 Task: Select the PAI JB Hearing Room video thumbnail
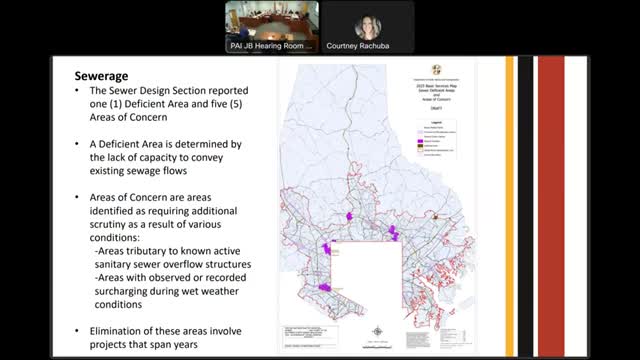click(x=272, y=27)
